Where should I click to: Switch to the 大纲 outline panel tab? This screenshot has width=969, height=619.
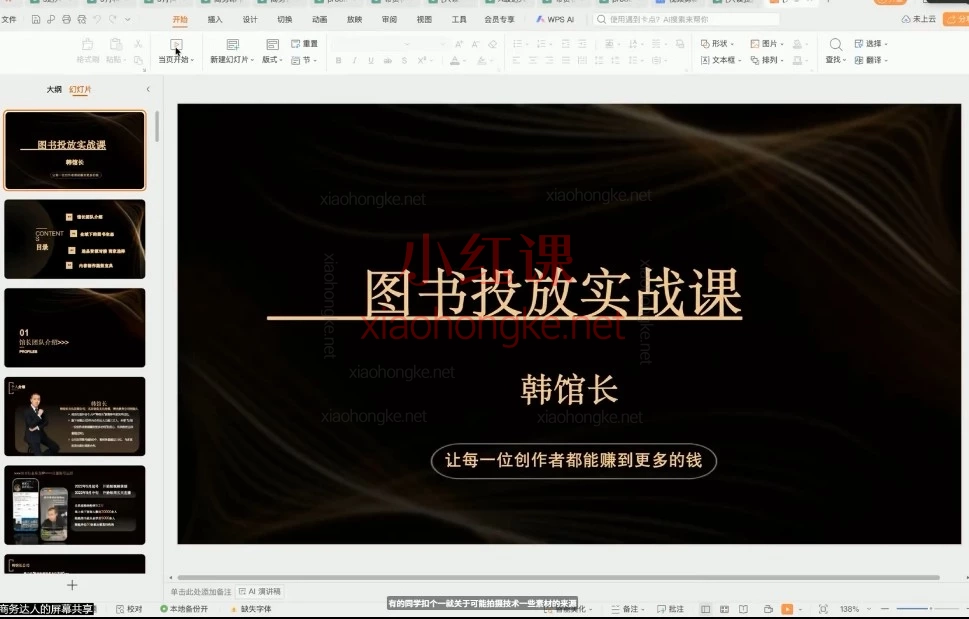click(54, 90)
